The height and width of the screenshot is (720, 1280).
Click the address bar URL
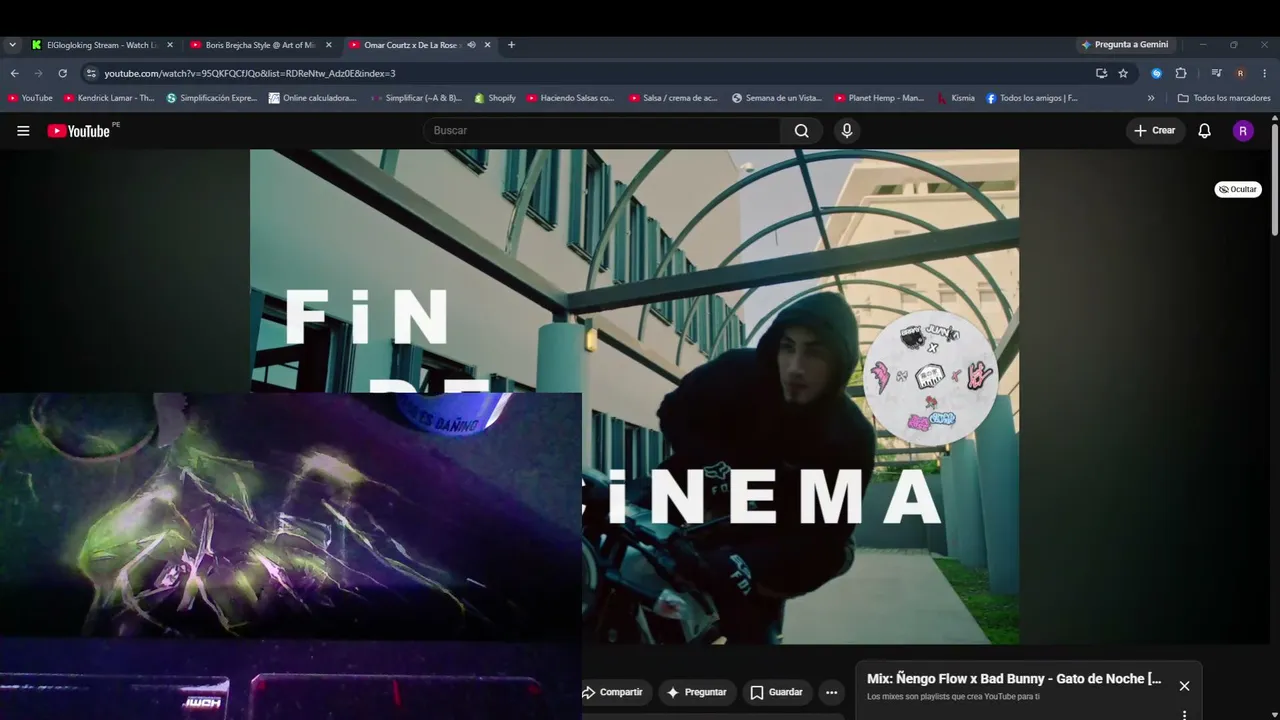pos(250,73)
